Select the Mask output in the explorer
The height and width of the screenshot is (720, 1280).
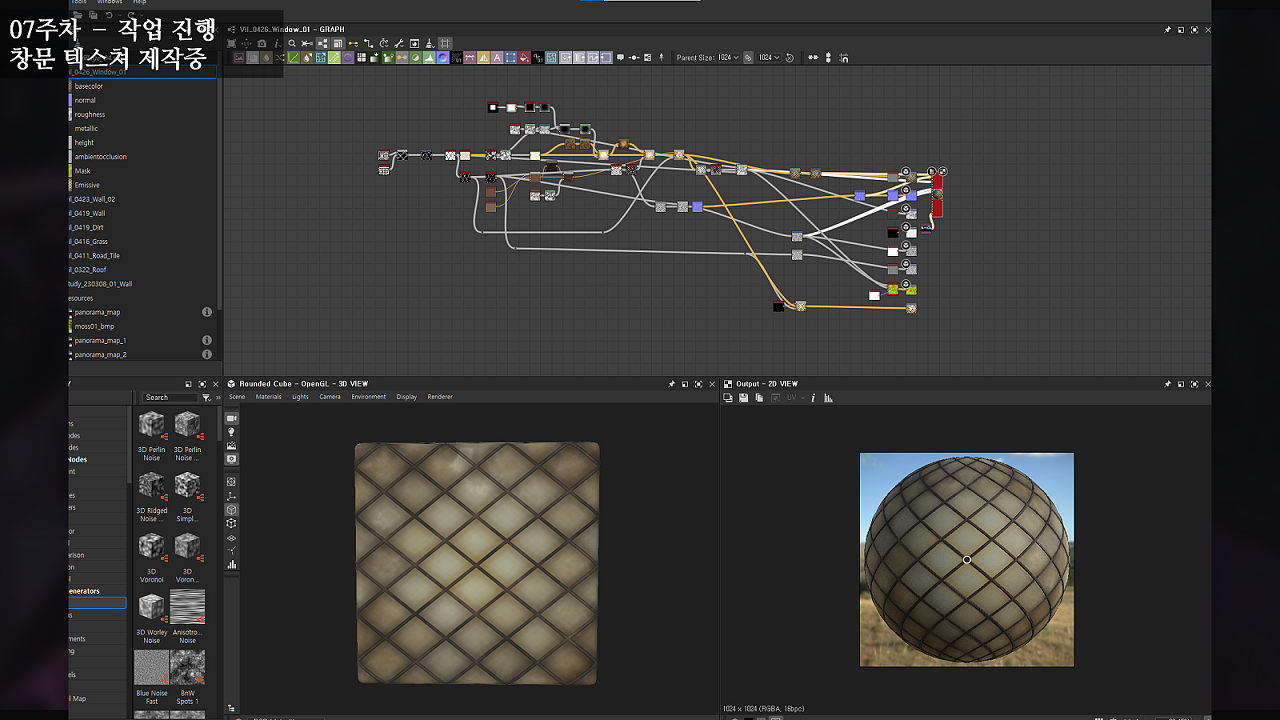tap(82, 170)
